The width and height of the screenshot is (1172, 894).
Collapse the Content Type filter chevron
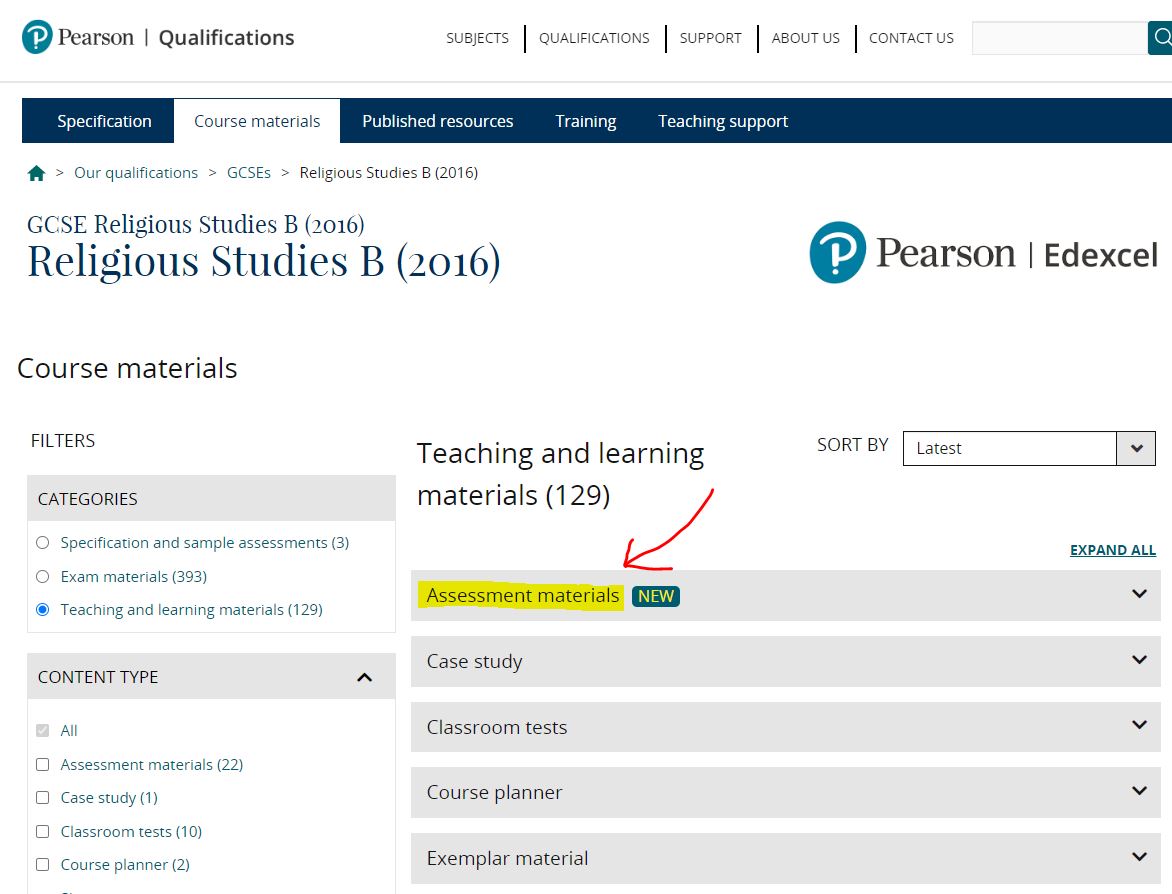coord(365,677)
